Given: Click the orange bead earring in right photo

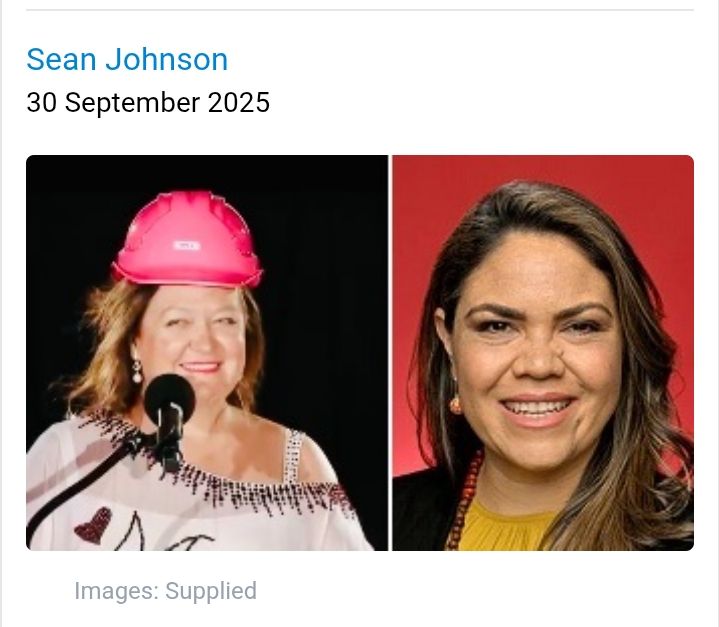Looking at the screenshot, I should tap(456, 403).
